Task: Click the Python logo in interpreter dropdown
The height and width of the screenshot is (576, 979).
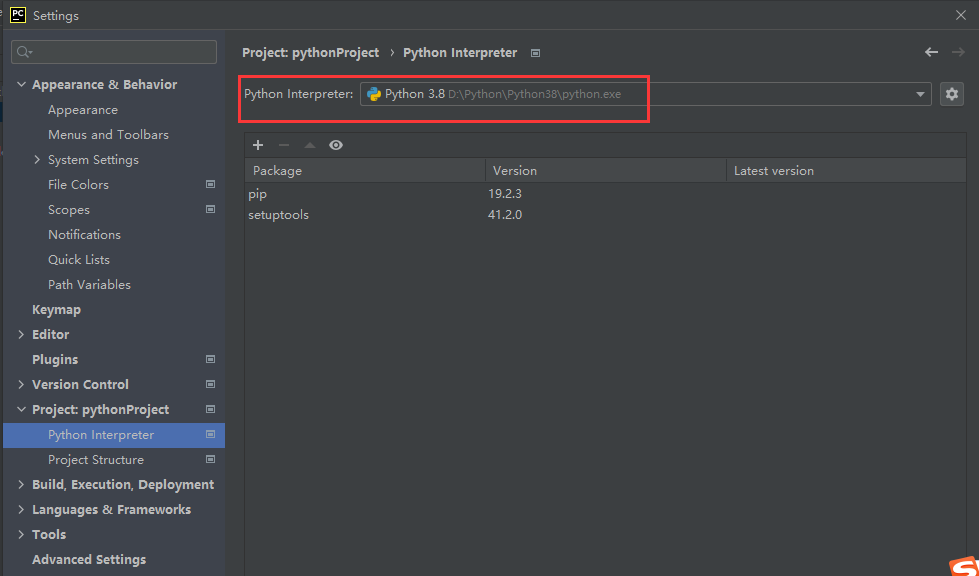Action: 374,94
